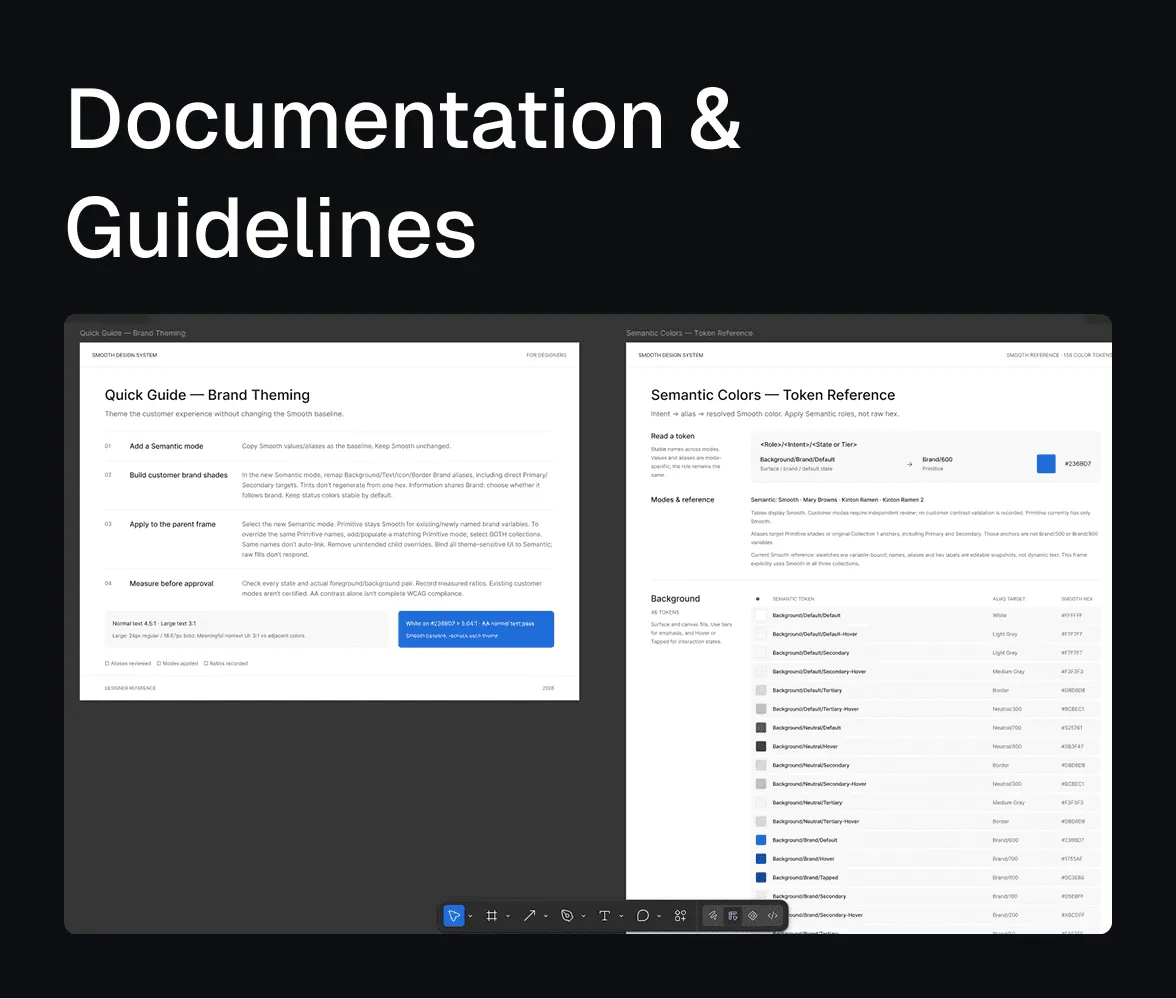
Task: Click the diamond-shaped mode icon
Action: pyautogui.click(x=753, y=916)
